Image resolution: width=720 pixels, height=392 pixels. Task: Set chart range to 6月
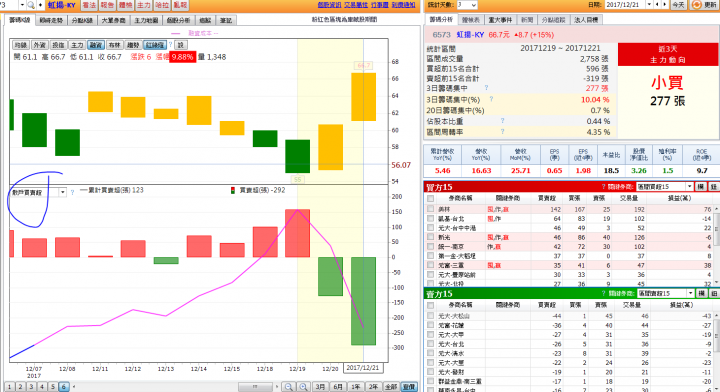(x=338, y=387)
